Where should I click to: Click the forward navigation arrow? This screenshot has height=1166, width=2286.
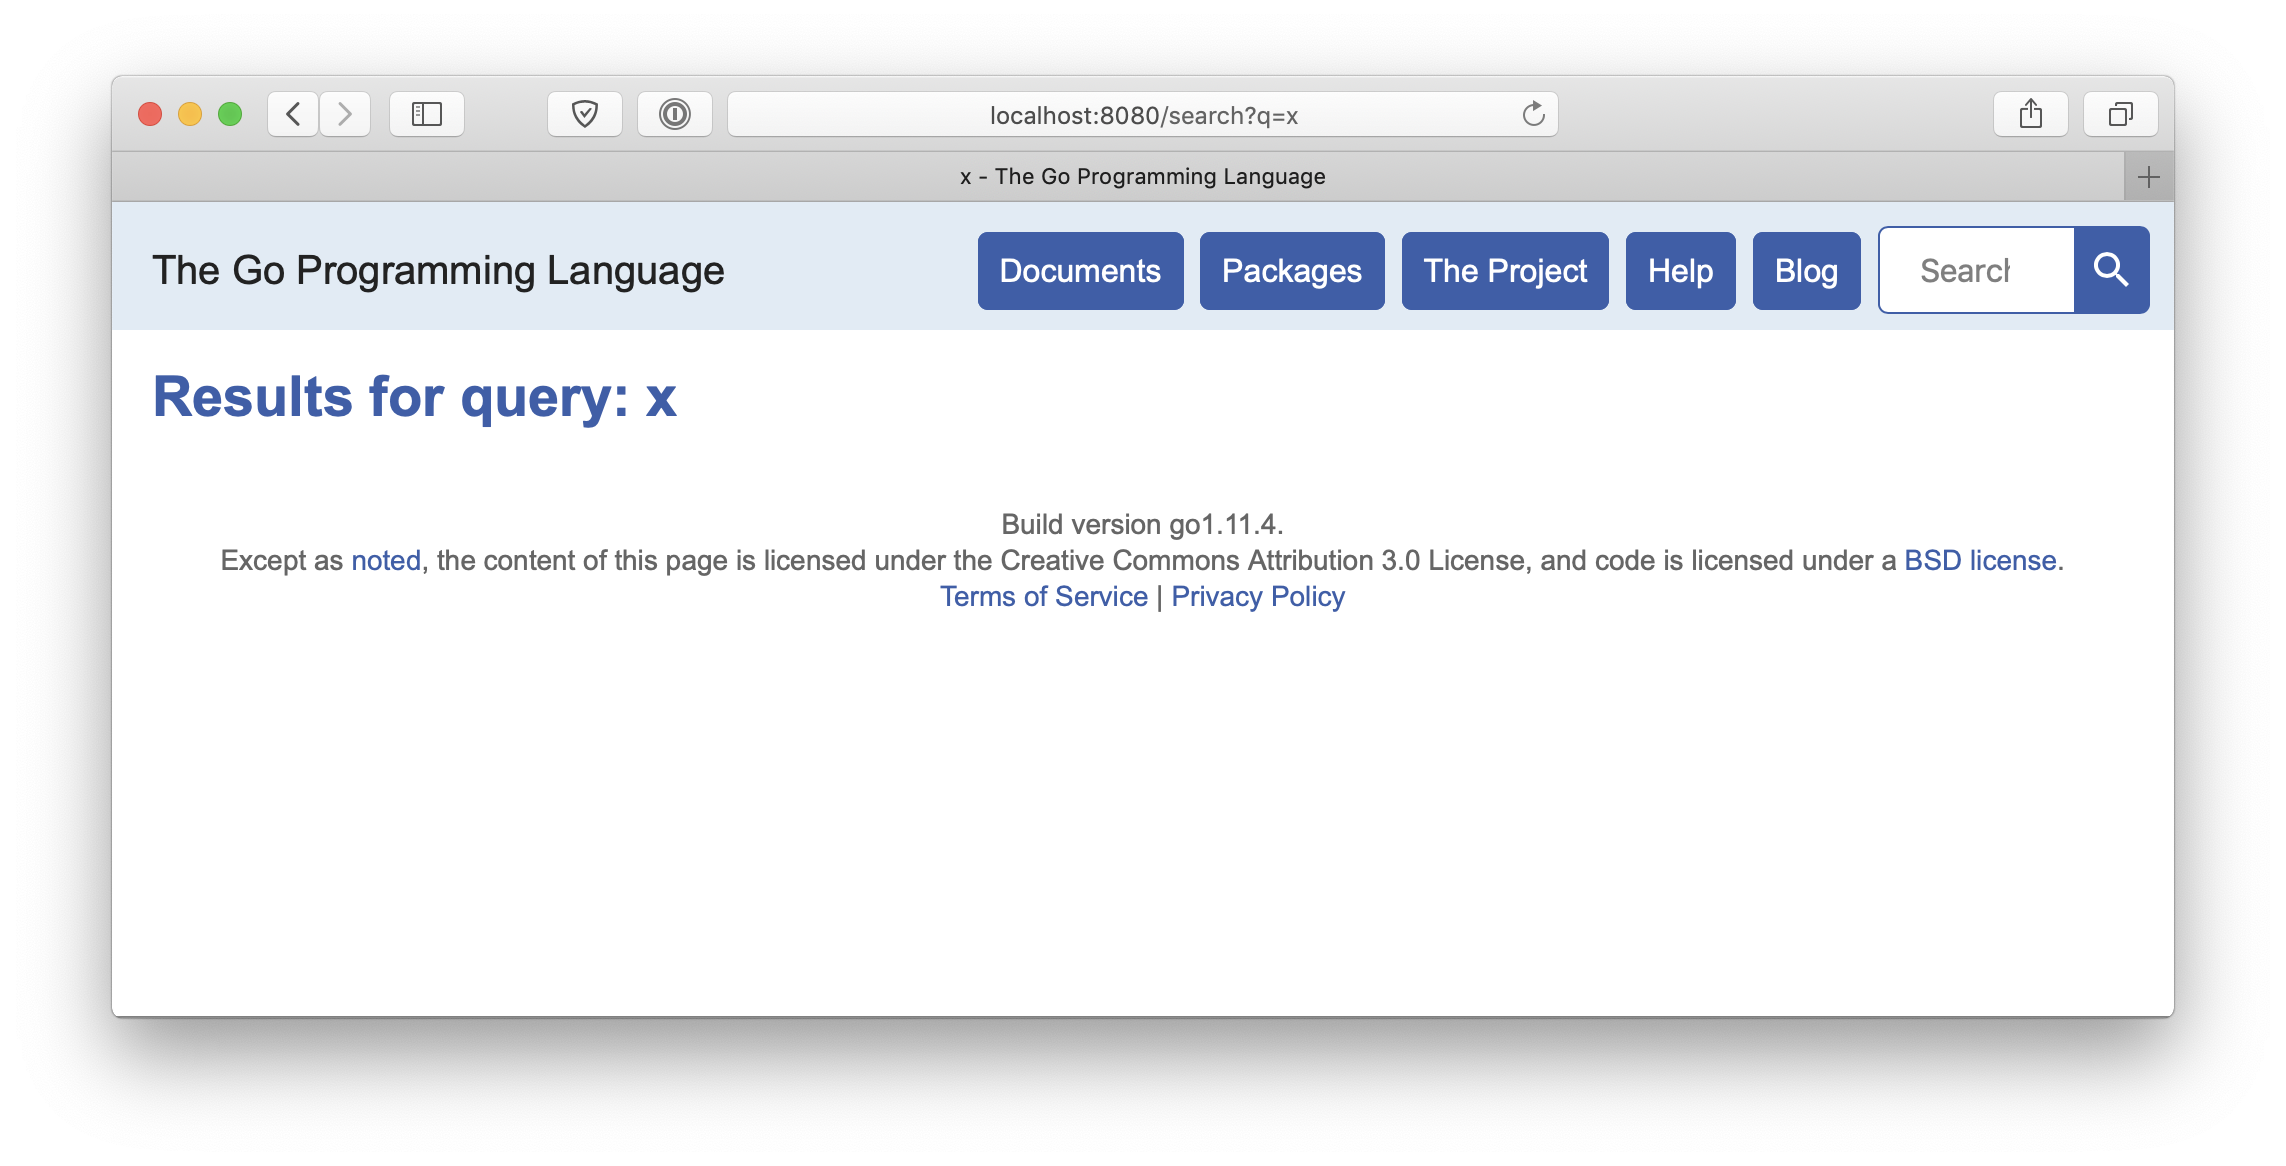pyautogui.click(x=344, y=113)
